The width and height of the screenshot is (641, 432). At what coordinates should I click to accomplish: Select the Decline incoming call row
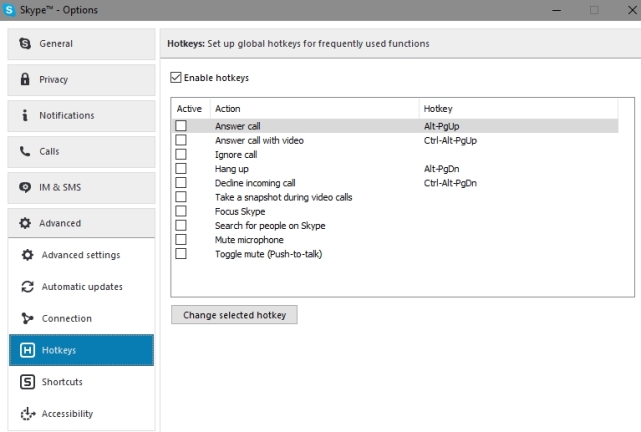pyautogui.click(x=395, y=183)
